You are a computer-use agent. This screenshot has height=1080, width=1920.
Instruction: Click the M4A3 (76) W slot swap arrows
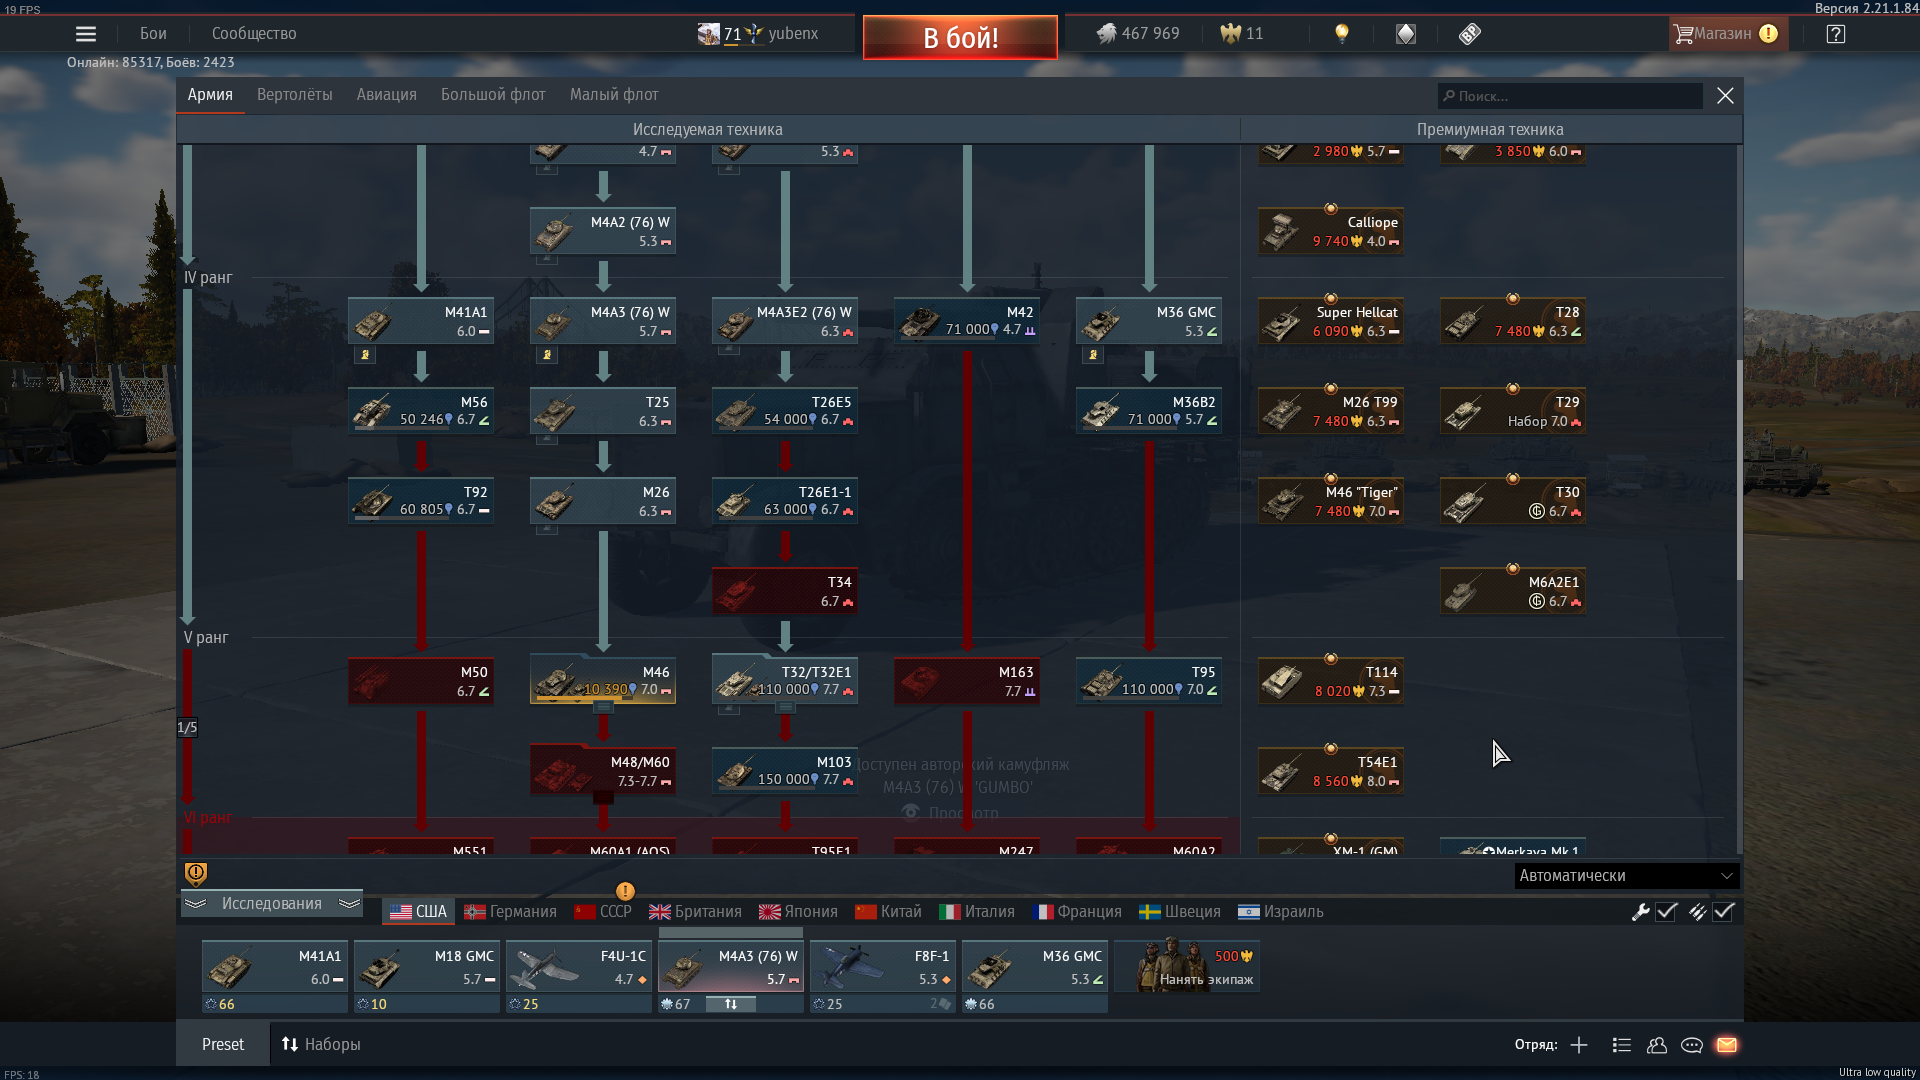pyautogui.click(x=731, y=1004)
